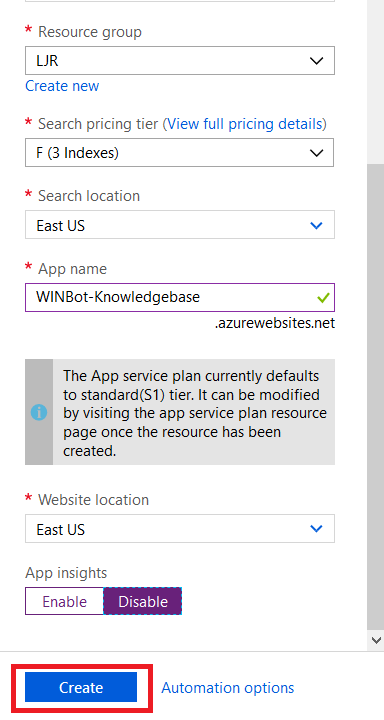Click the vertical scrollbar thumb
This screenshot has height=720, width=384.
376,397
